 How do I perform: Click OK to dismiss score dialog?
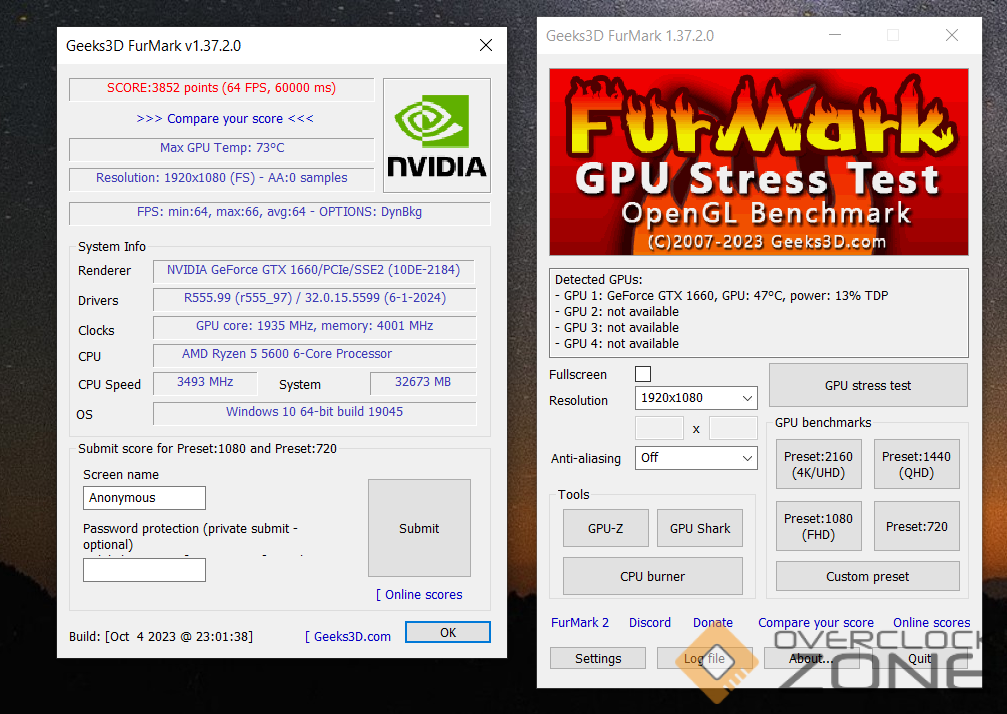[448, 632]
